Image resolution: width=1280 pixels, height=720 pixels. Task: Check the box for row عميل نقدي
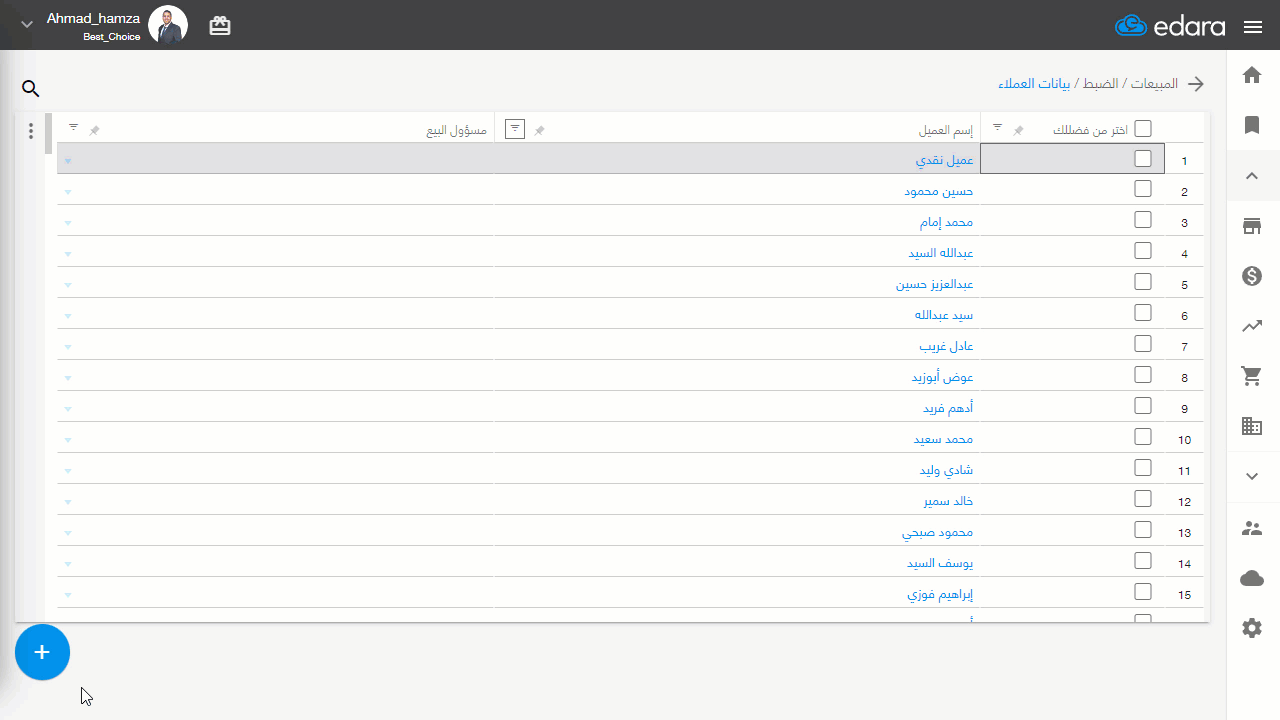(1143, 158)
